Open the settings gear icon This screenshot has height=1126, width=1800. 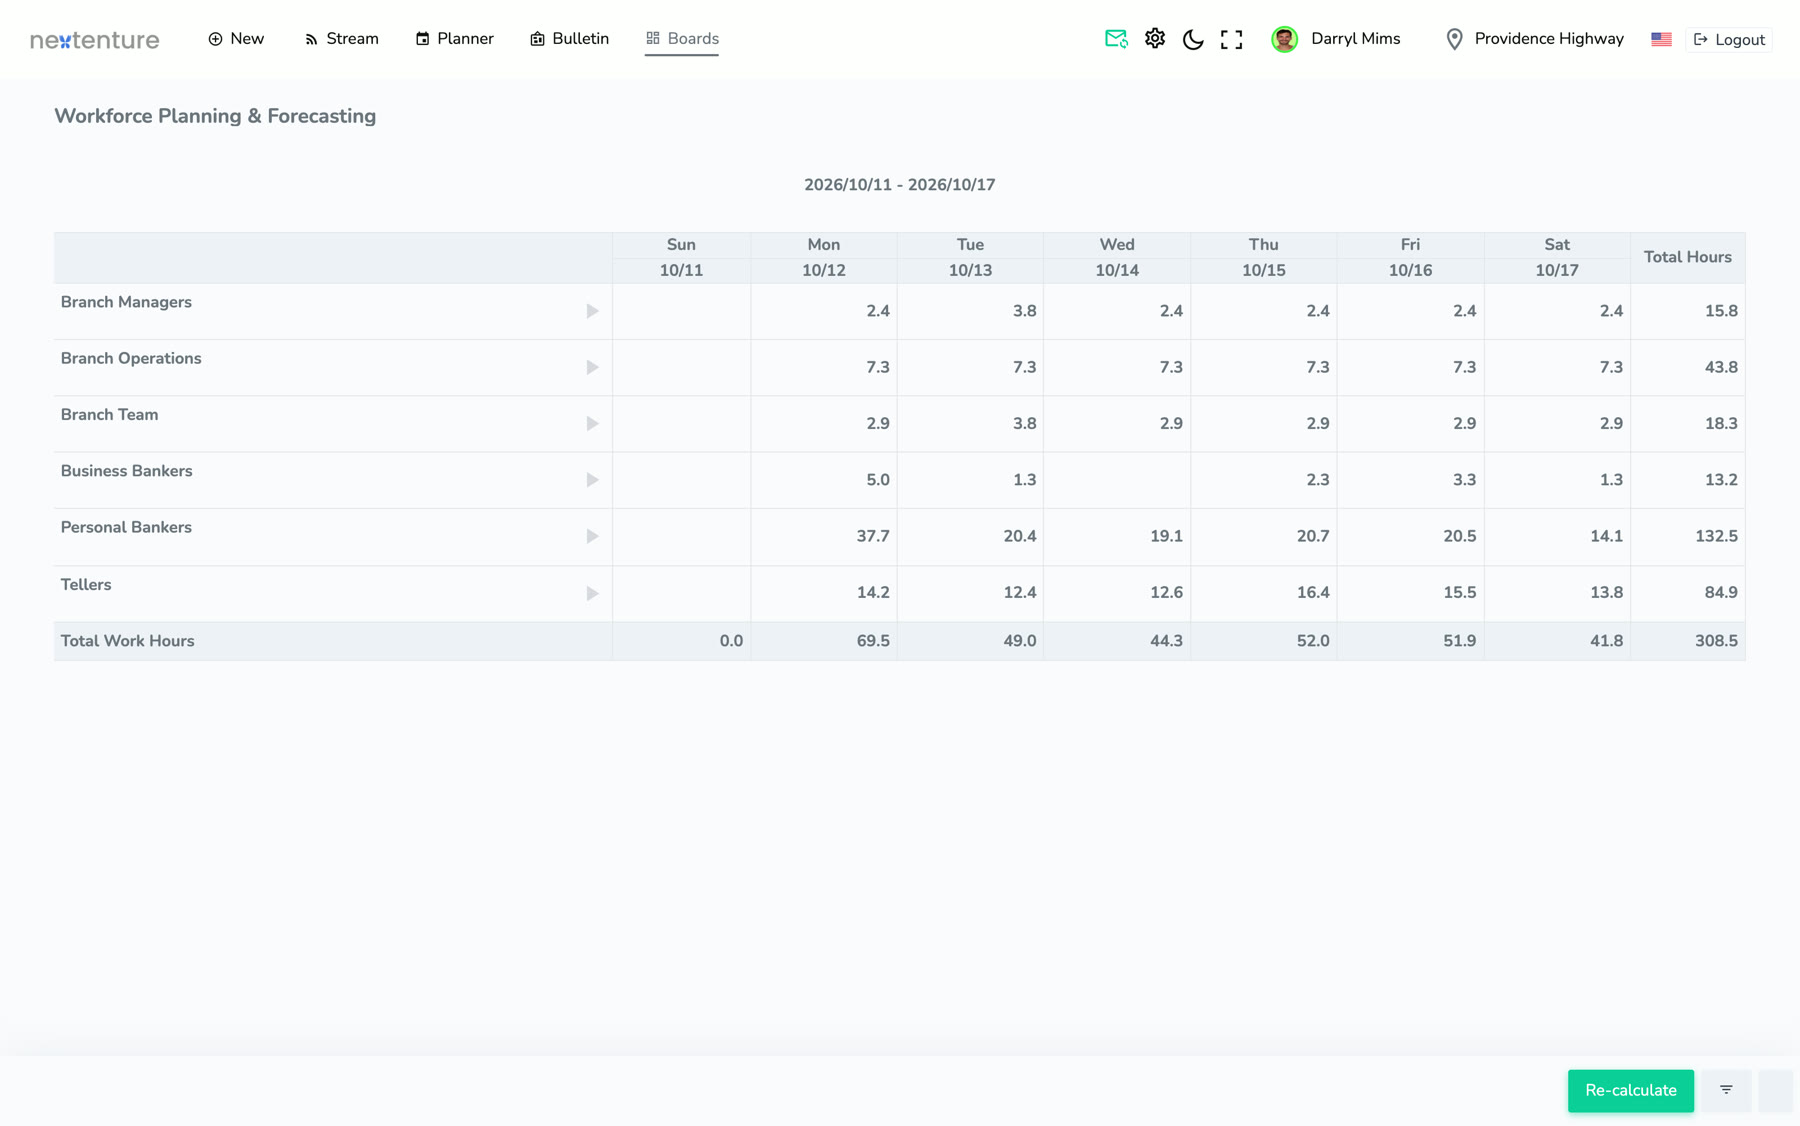[1155, 39]
